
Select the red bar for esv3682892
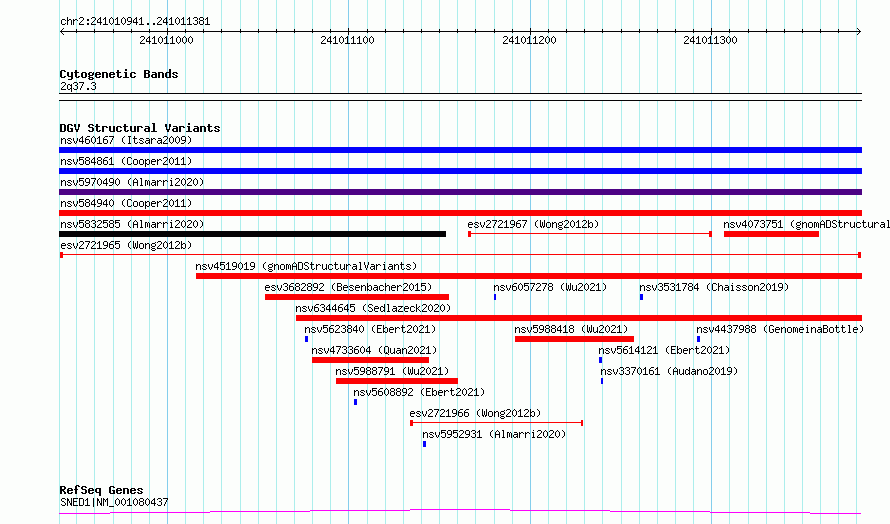click(x=357, y=297)
